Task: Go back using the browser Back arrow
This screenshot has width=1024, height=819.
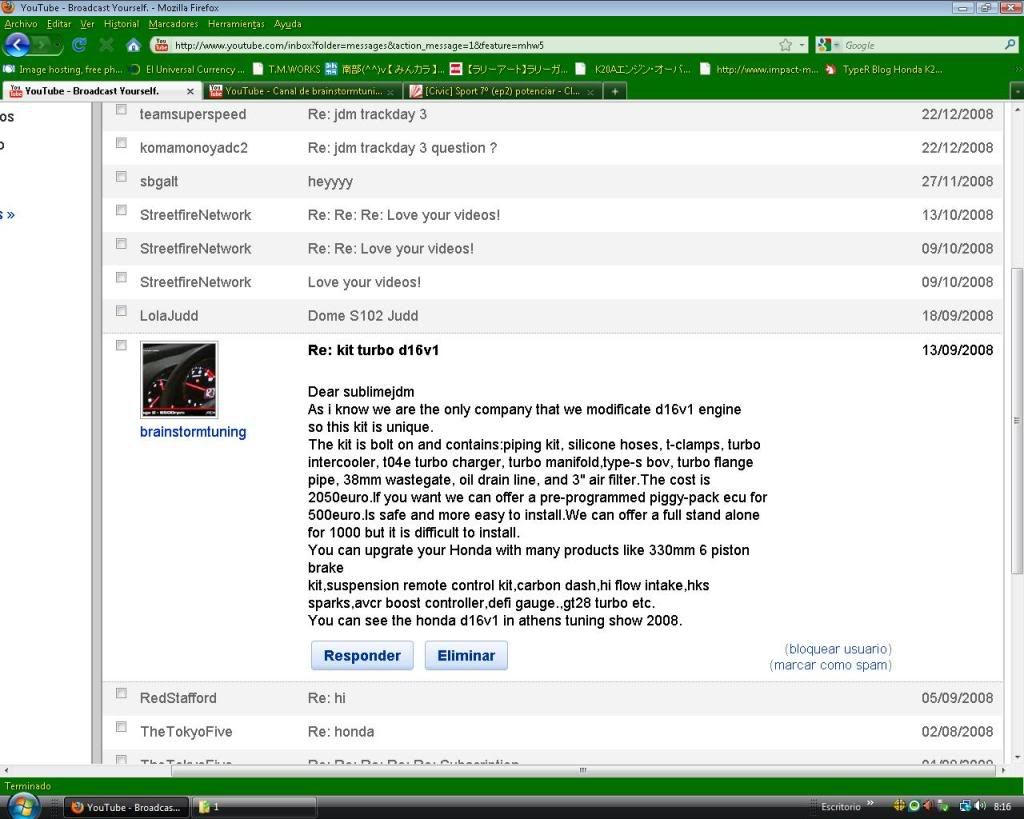Action: pos(17,45)
